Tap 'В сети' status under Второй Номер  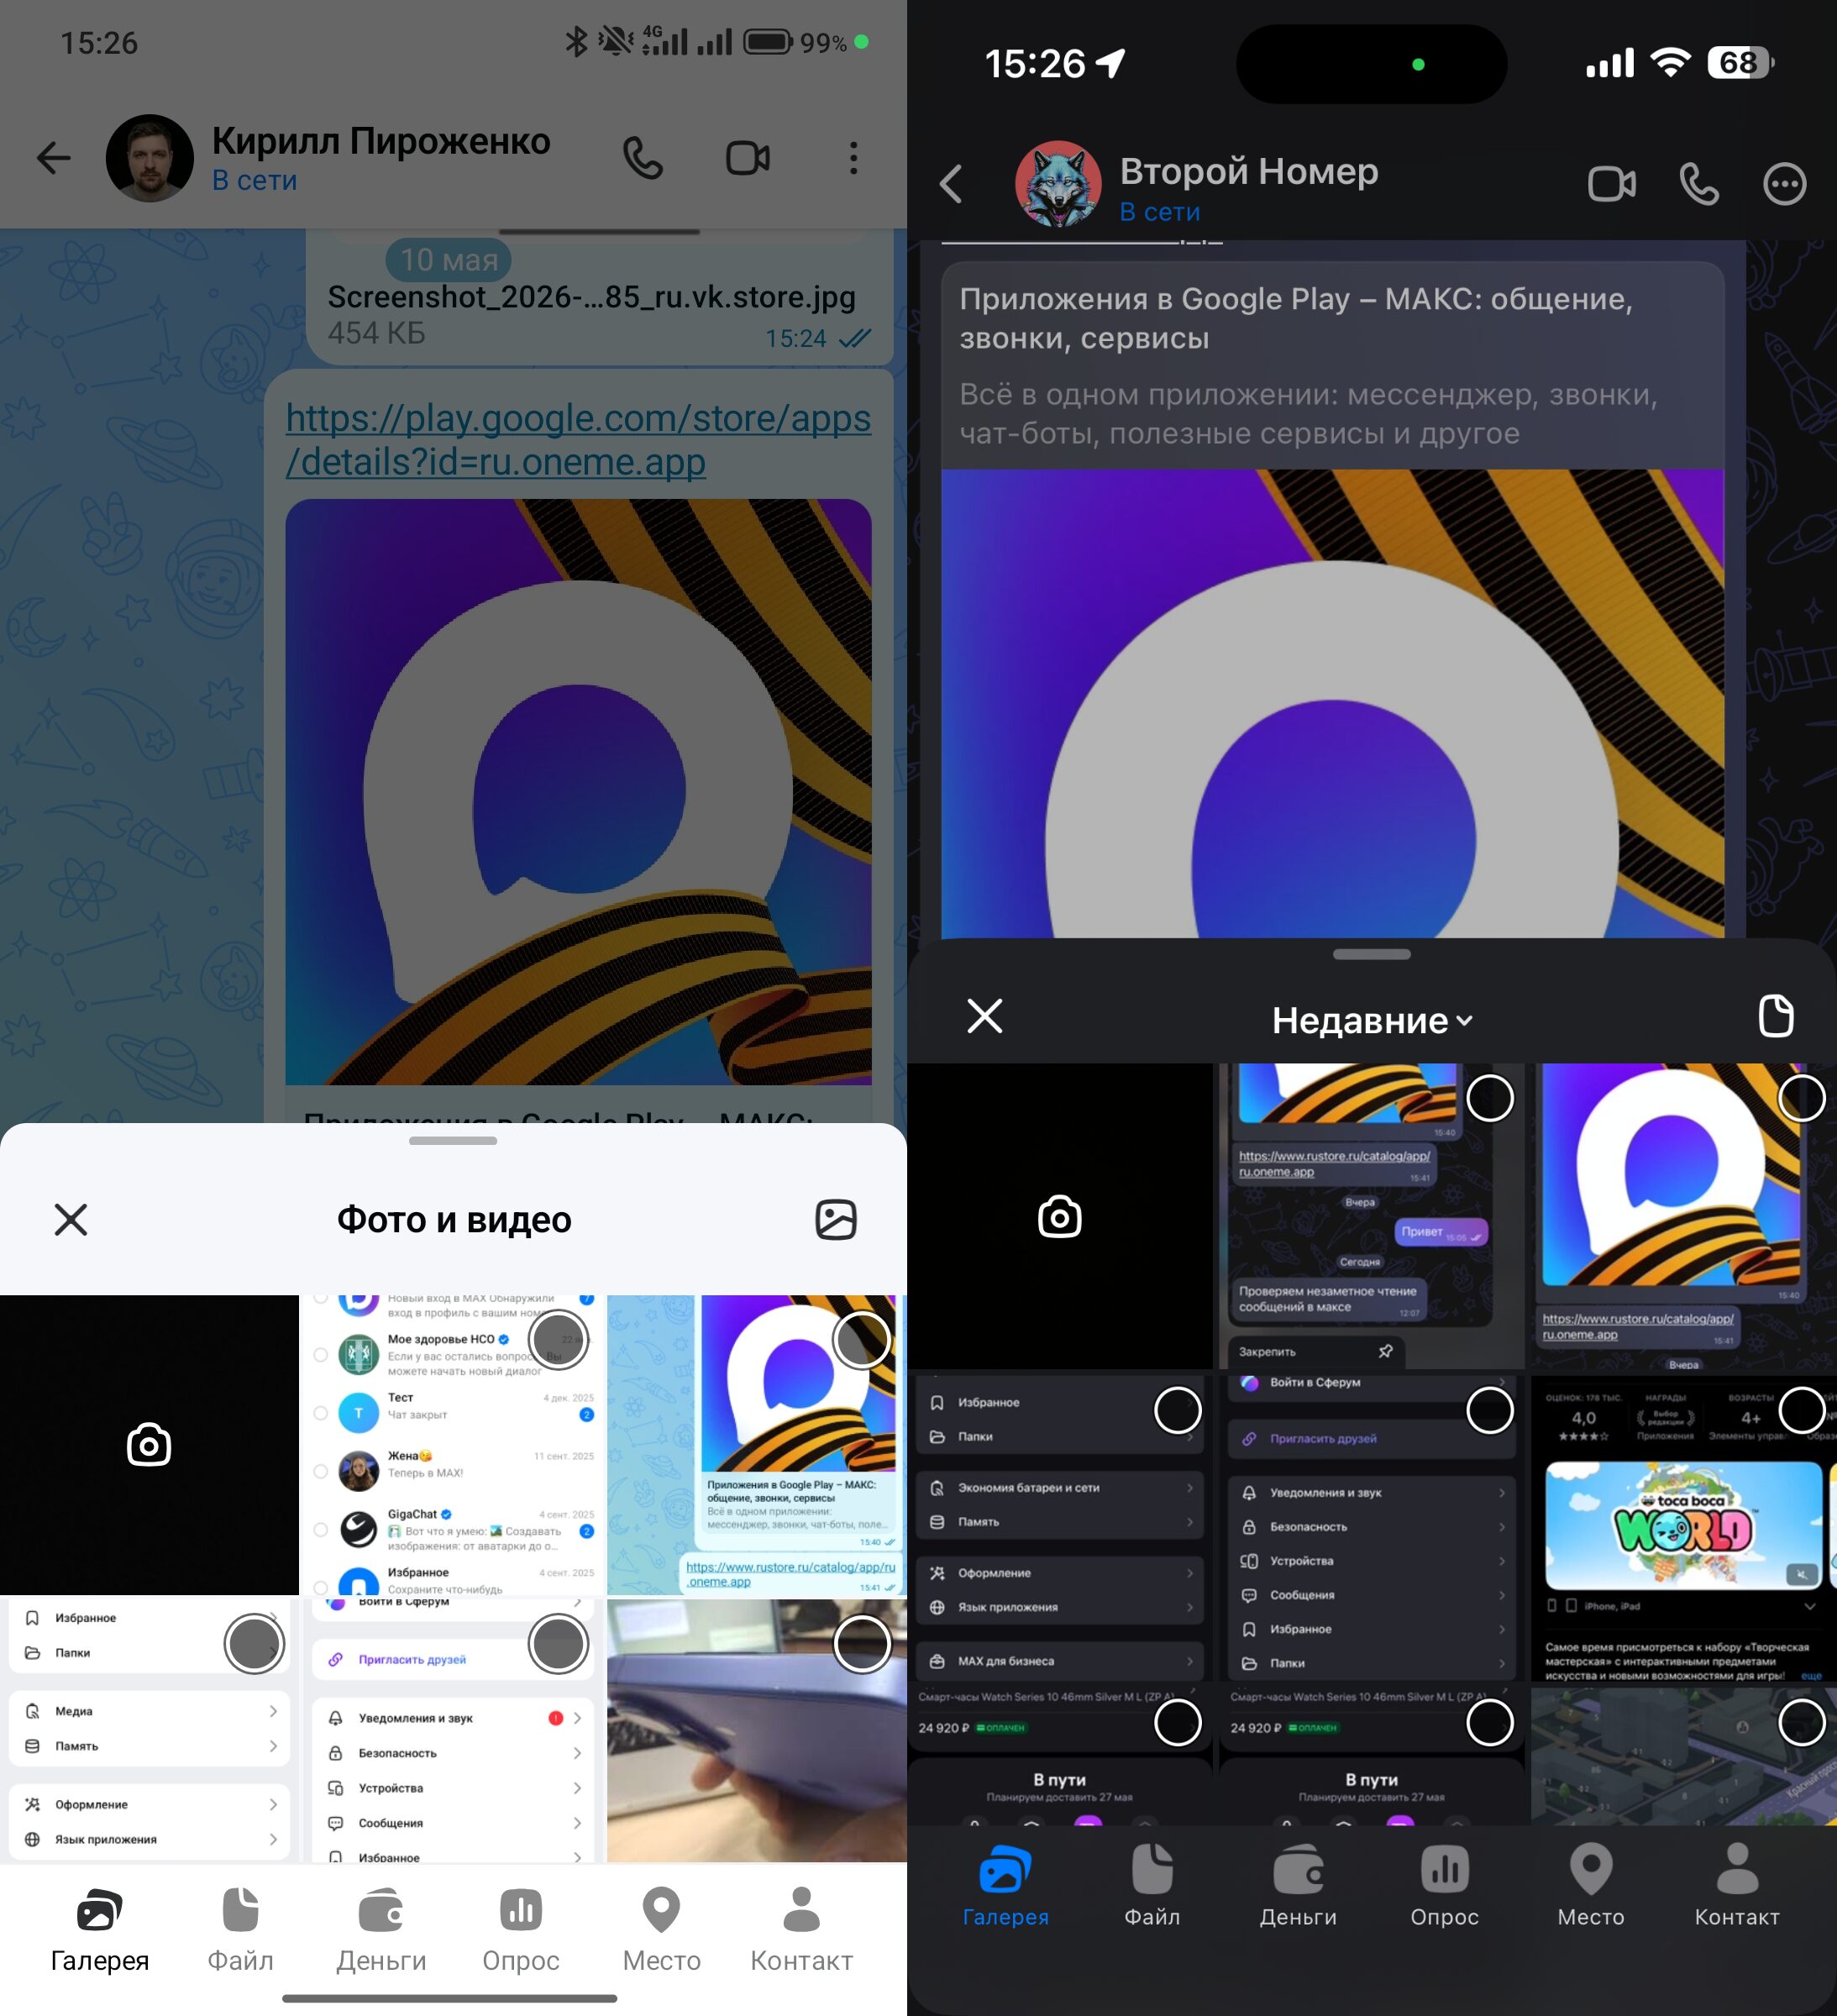click(1160, 212)
